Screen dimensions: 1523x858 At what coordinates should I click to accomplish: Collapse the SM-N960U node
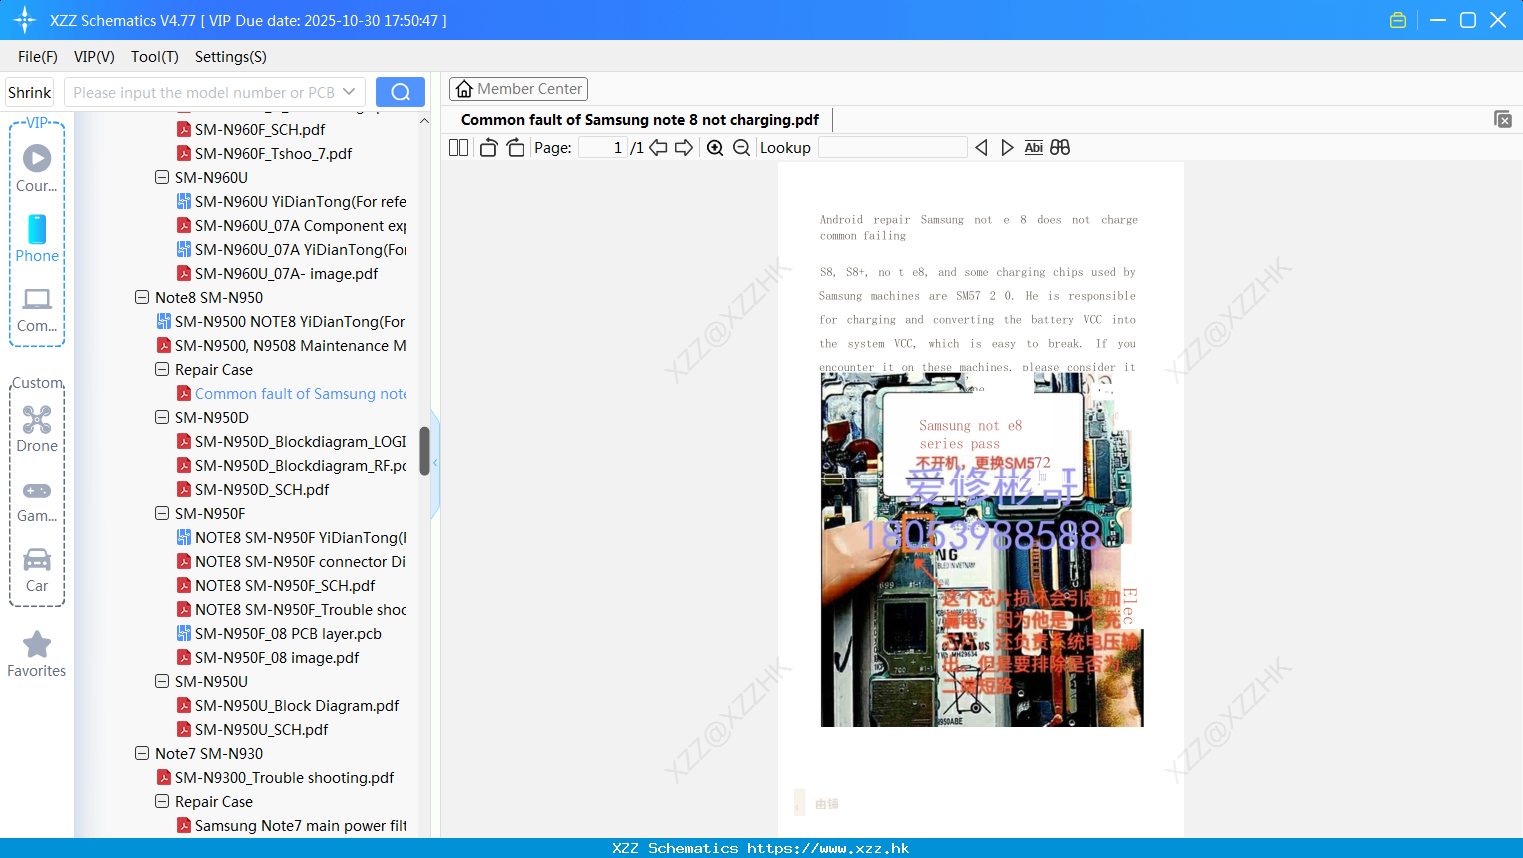click(x=162, y=177)
